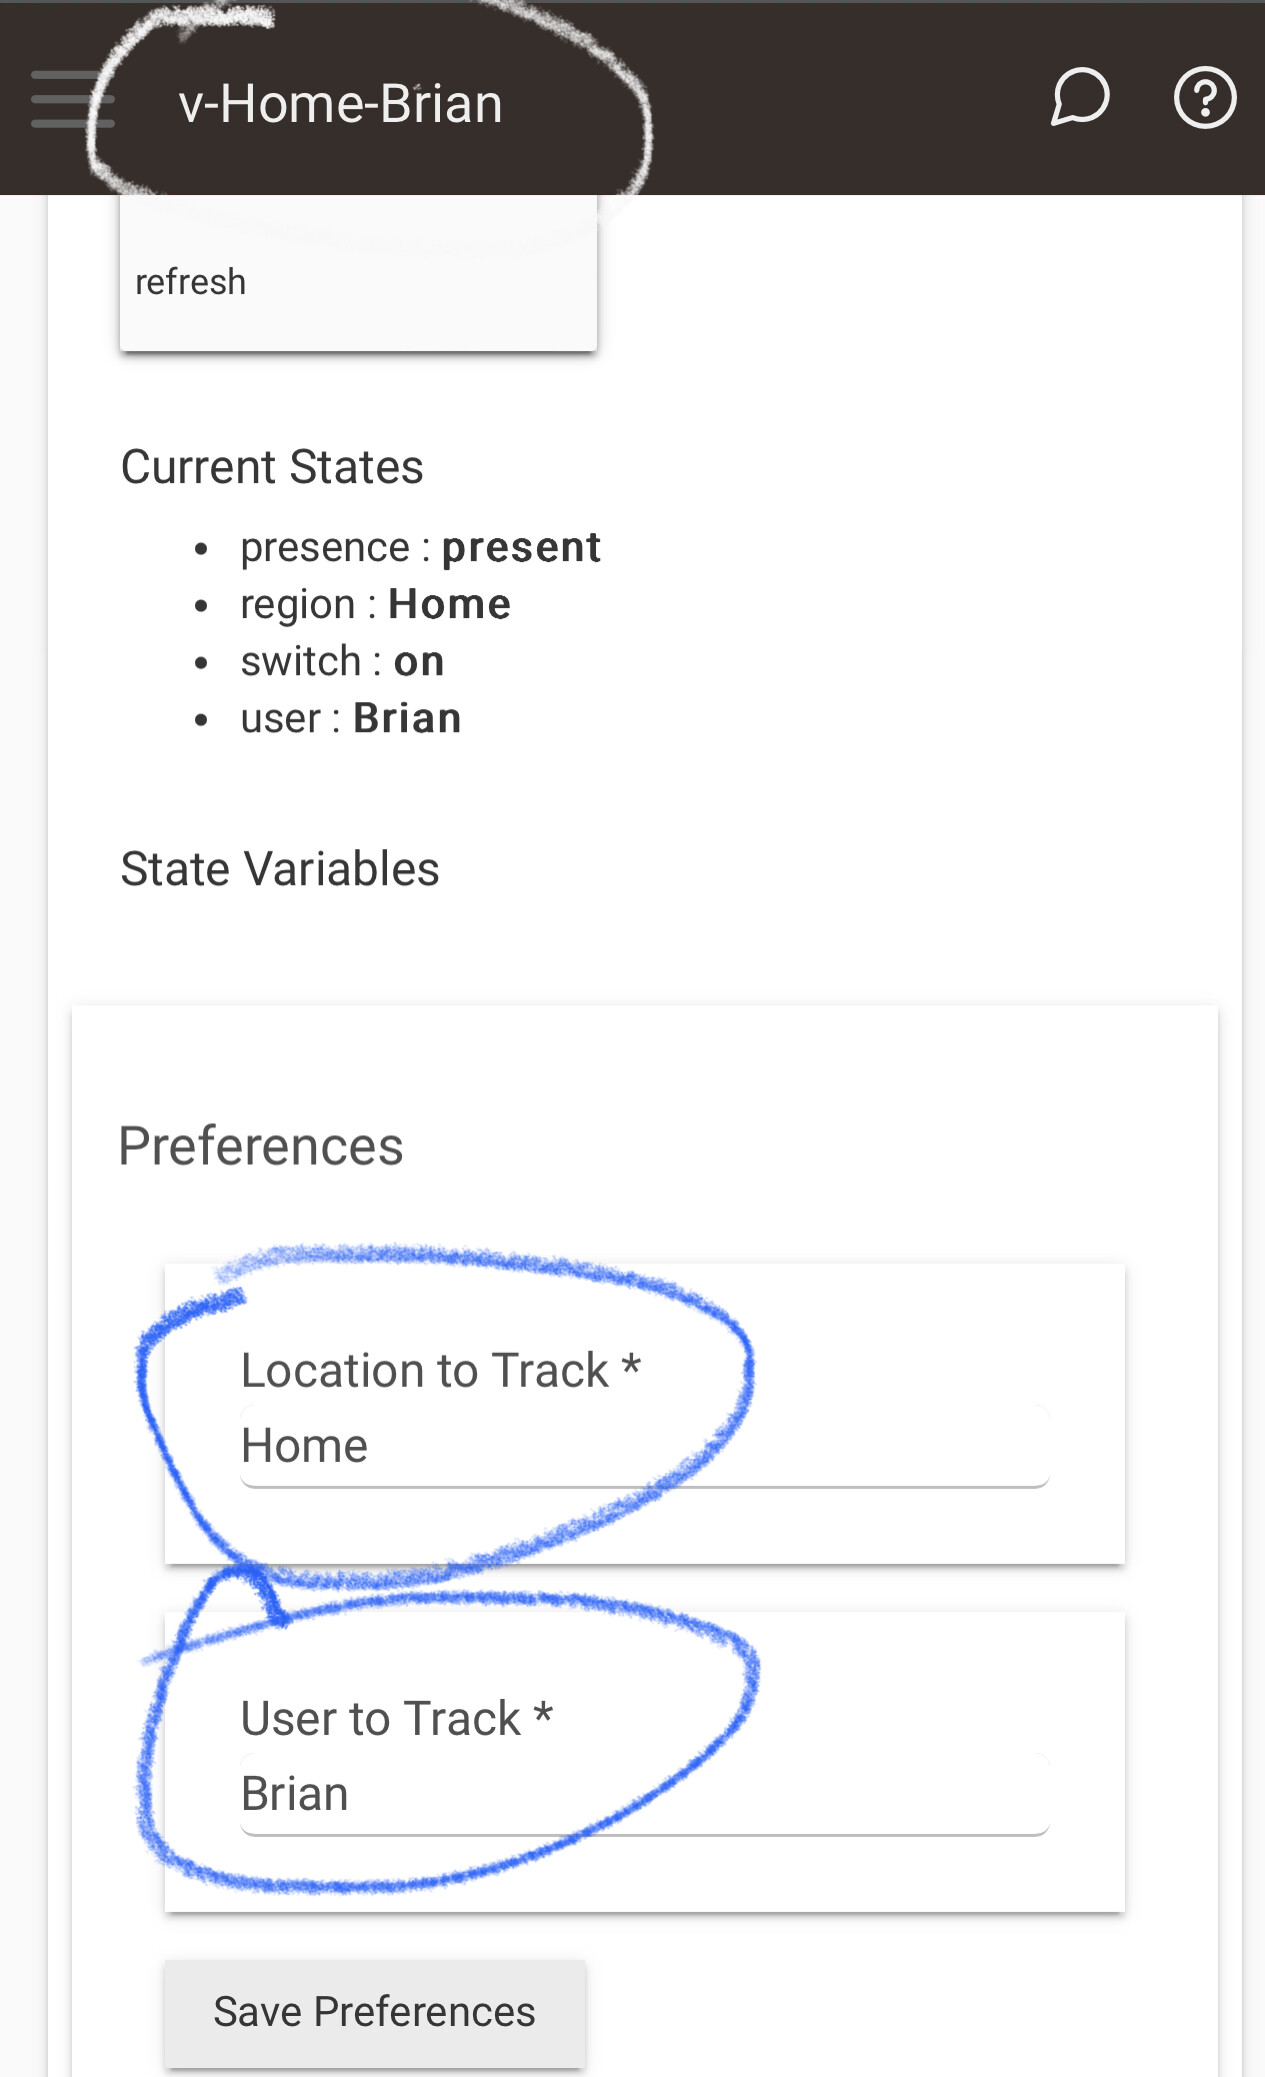The image size is (1265, 2077).
Task: Click the Current States heading
Action: click(272, 467)
